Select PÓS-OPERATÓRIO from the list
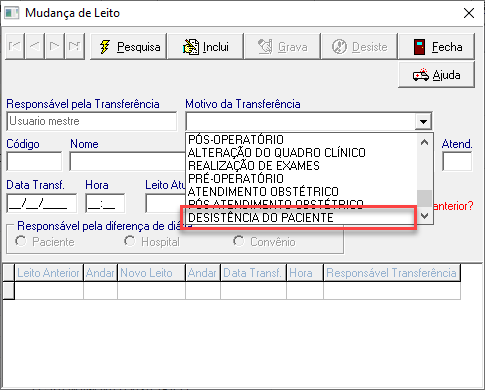 click(236, 140)
